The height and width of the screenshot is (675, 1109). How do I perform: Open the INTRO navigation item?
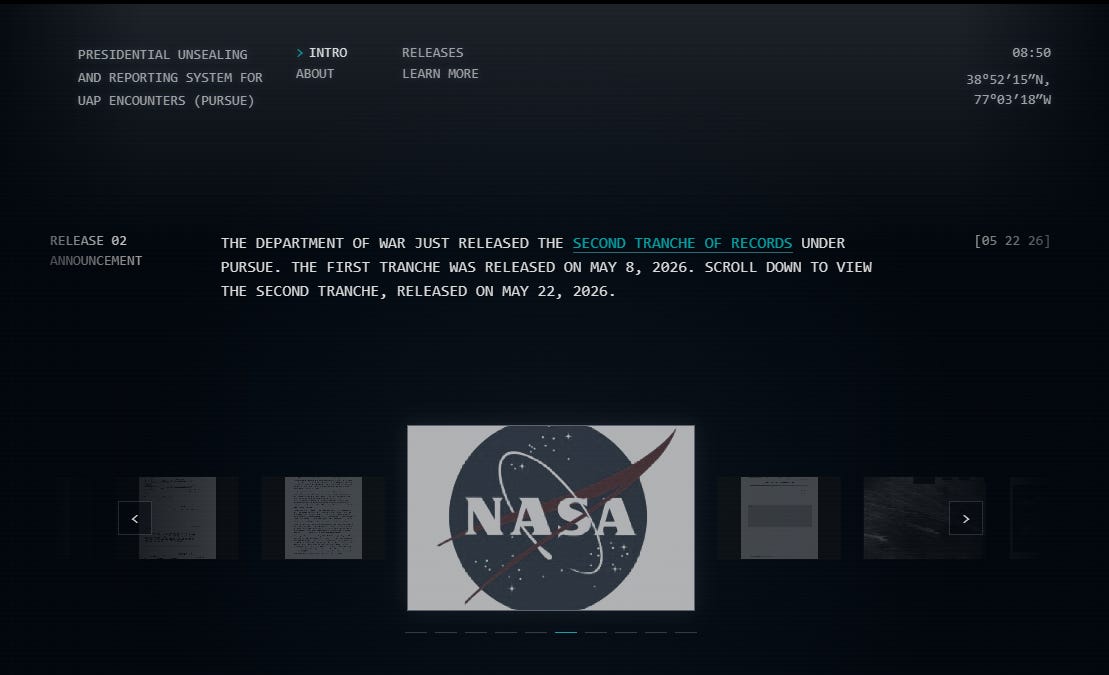click(x=327, y=53)
